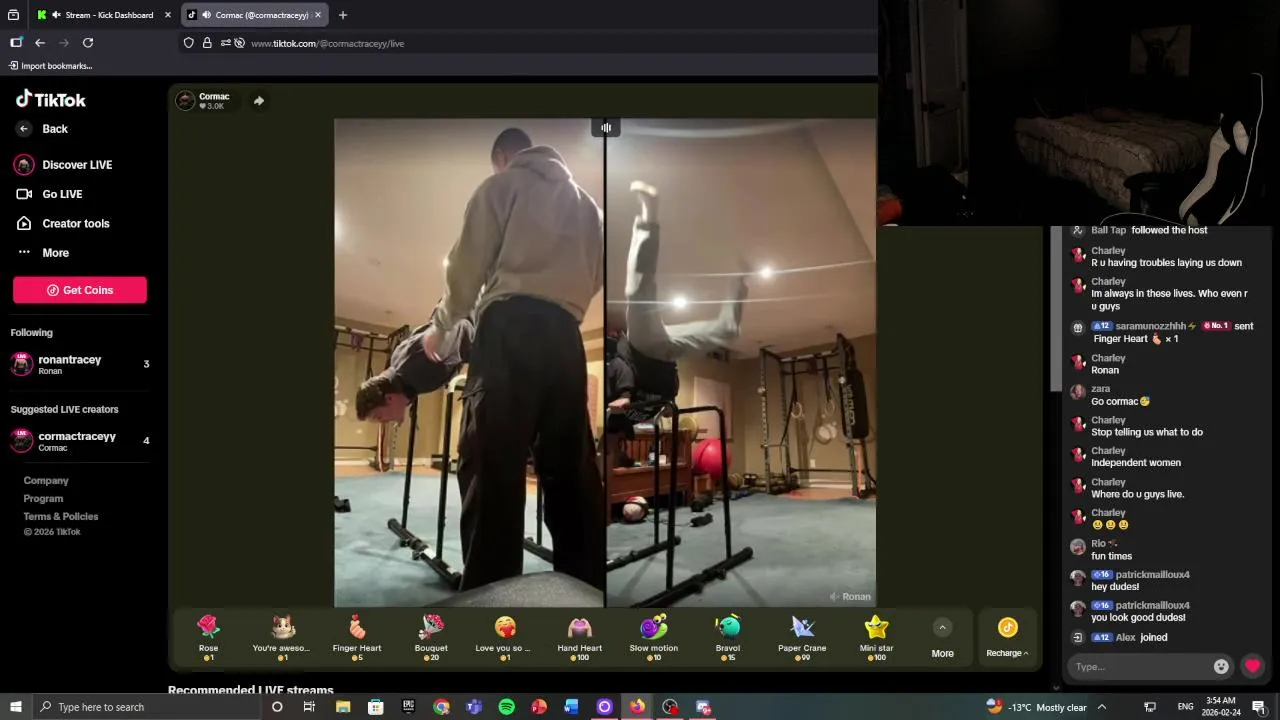Screen dimensions: 1280x720
Task: Send the Slow motion gift
Action: [654, 637]
